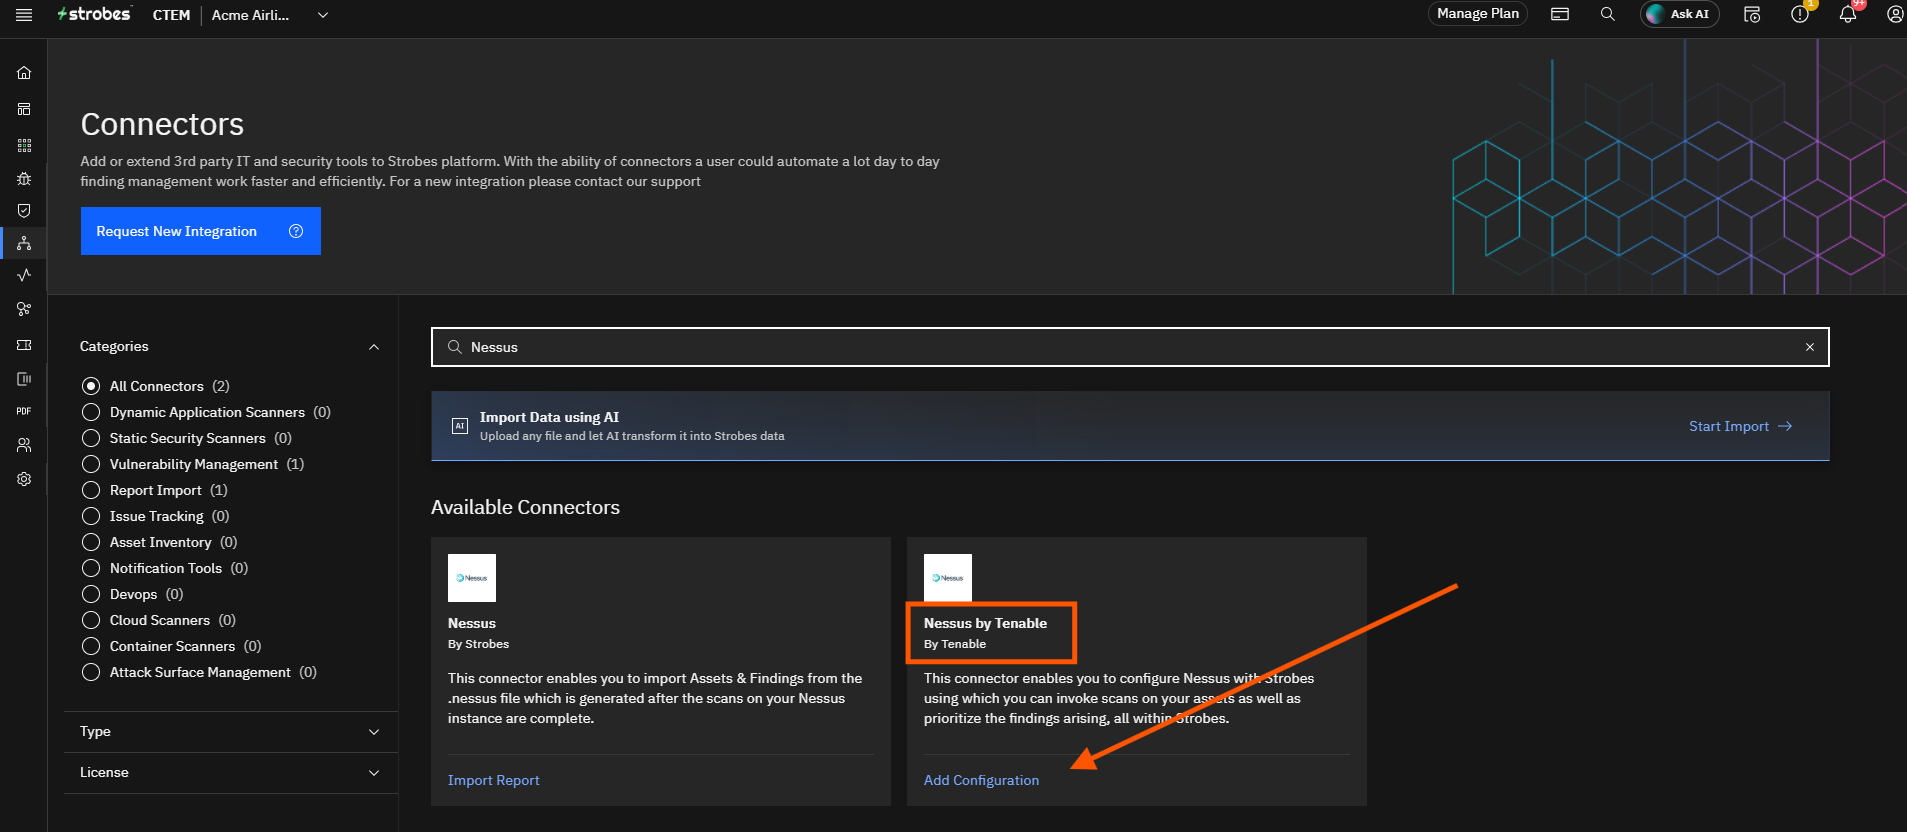Open the users sidebar icon

(x=24, y=445)
